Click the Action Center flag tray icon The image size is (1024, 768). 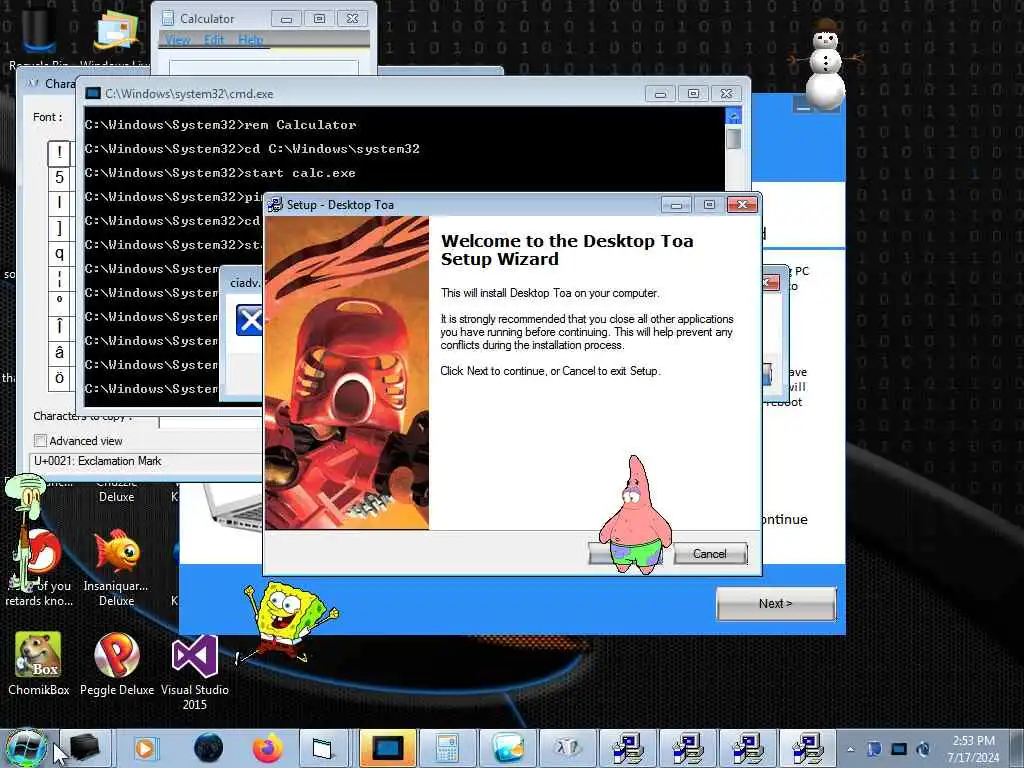click(874, 749)
